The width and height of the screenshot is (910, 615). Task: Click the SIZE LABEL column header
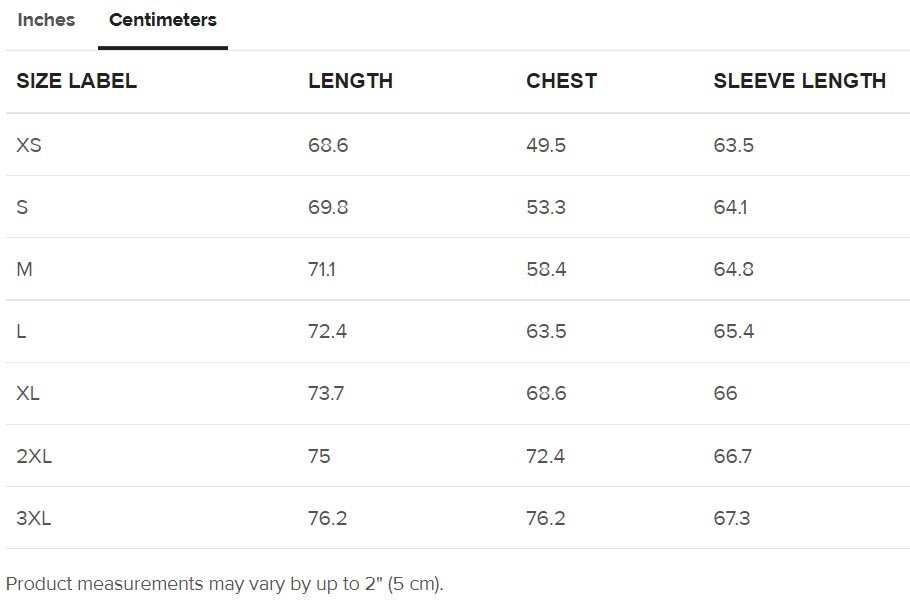point(77,81)
